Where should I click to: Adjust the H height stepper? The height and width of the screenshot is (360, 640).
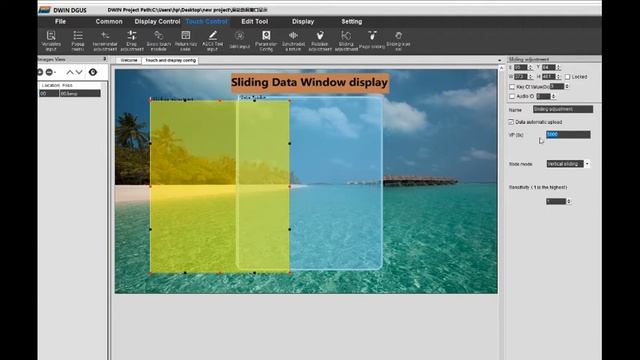[558, 77]
